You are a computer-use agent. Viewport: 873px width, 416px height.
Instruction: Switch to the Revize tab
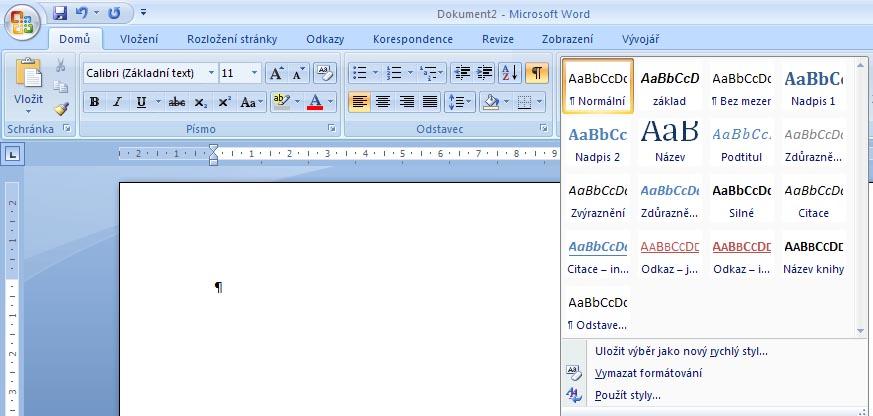498,40
